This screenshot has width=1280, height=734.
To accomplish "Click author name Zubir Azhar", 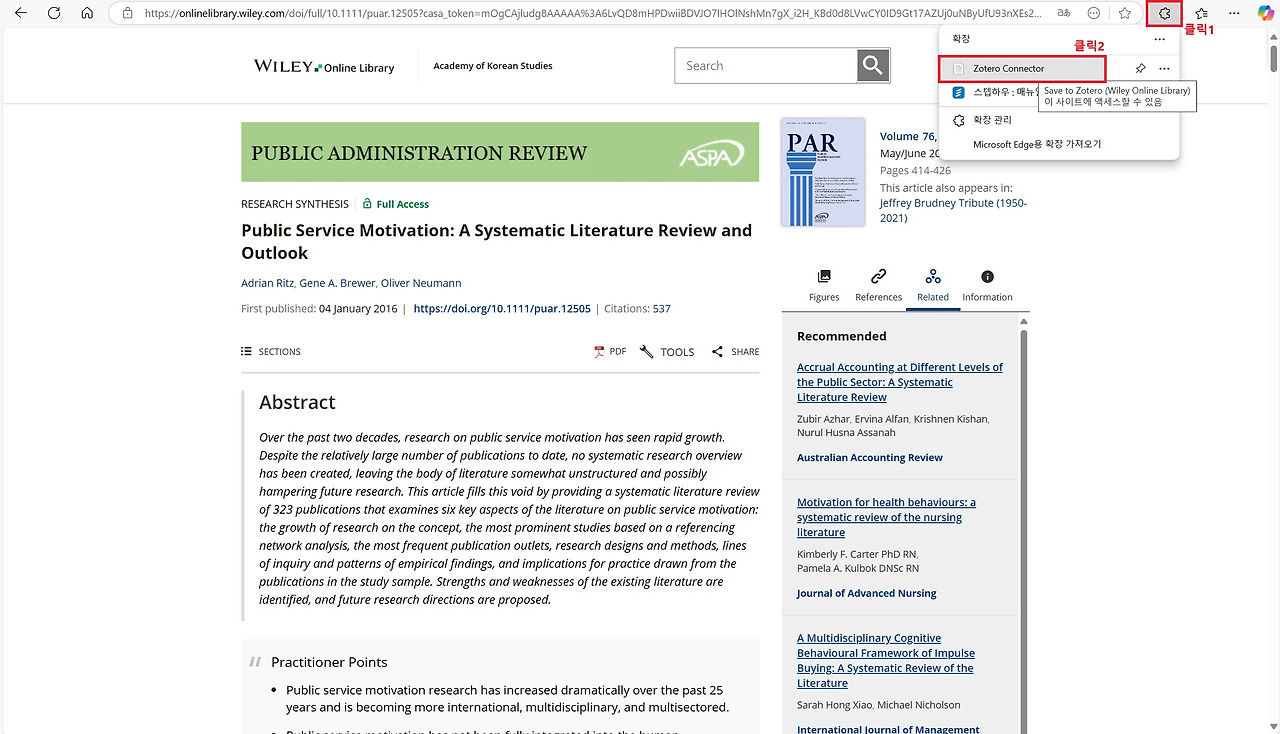I will click(823, 419).
